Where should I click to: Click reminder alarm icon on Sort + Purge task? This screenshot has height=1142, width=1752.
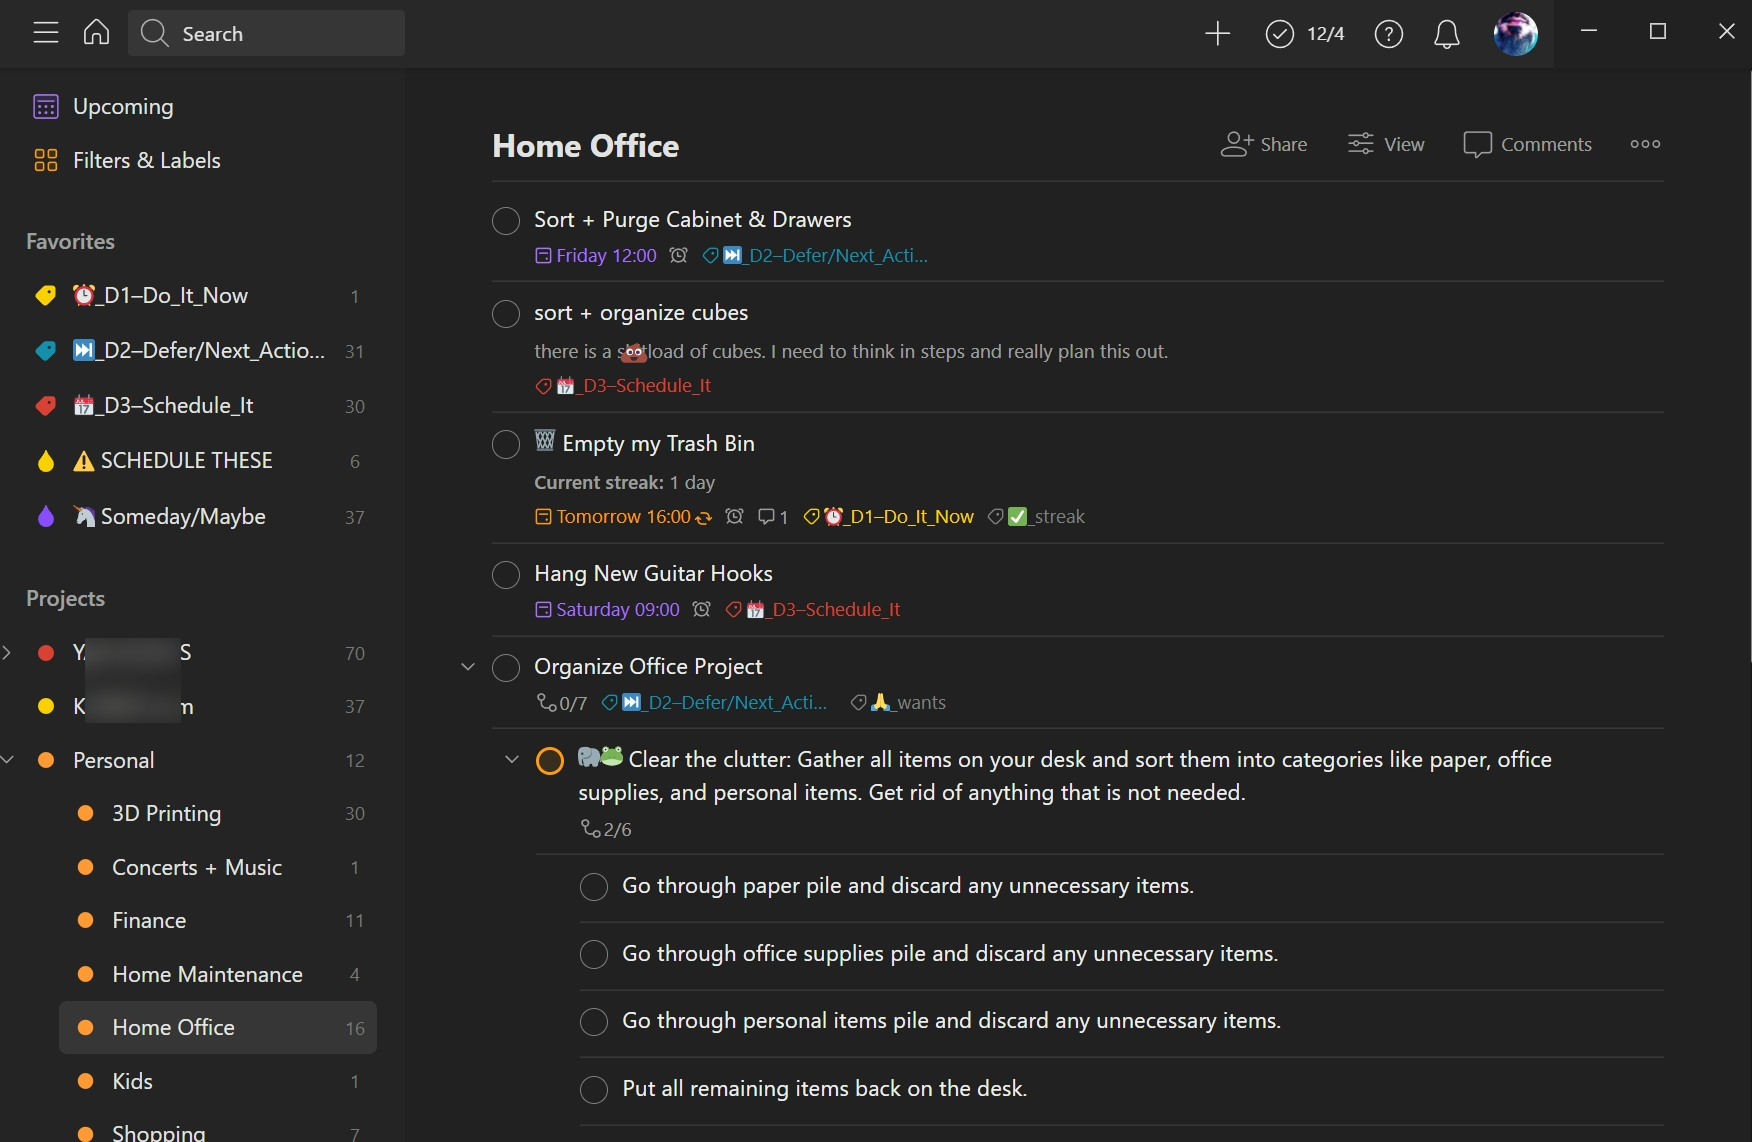point(678,255)
